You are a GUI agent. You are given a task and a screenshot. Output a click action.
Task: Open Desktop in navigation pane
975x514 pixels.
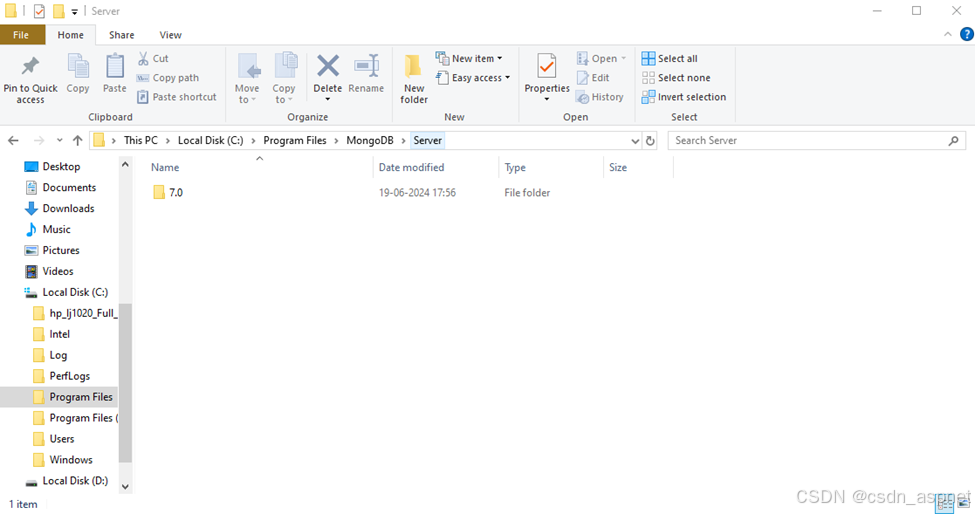pos(61,167)
